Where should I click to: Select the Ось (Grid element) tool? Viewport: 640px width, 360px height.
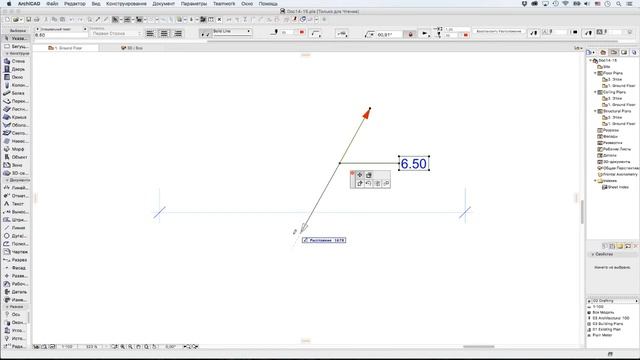pos(15,315)
